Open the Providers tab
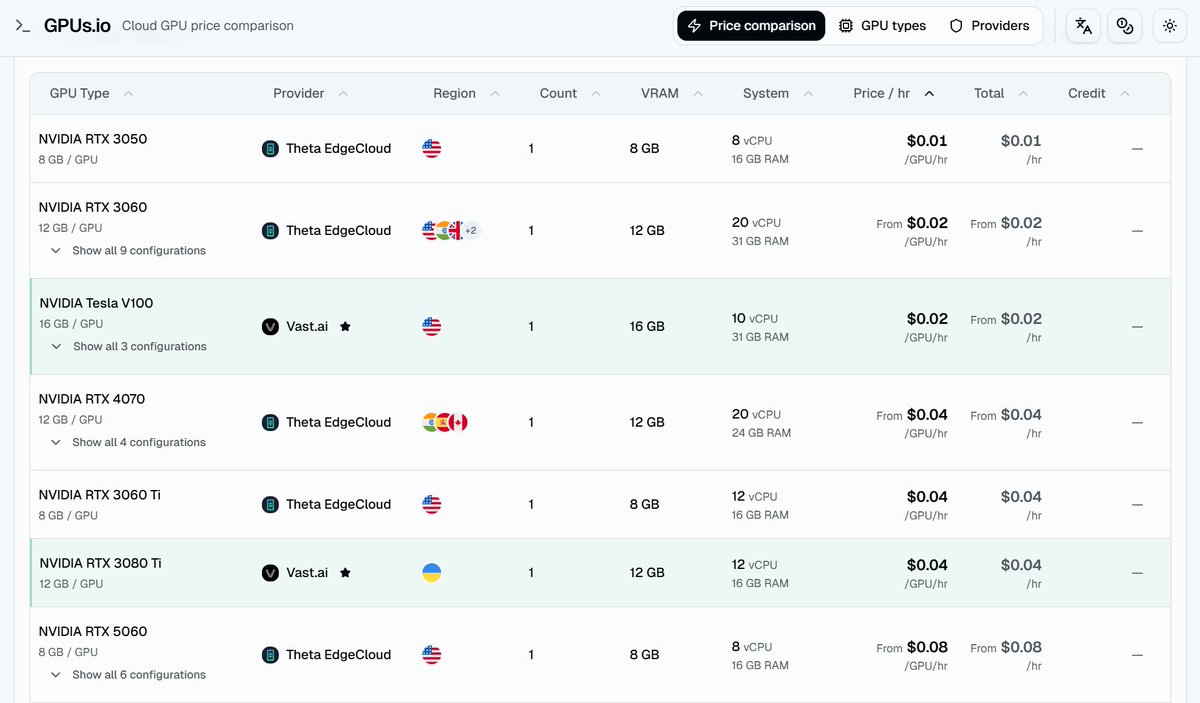Viewport: 1200px width, 703px height. coord(989,26)
